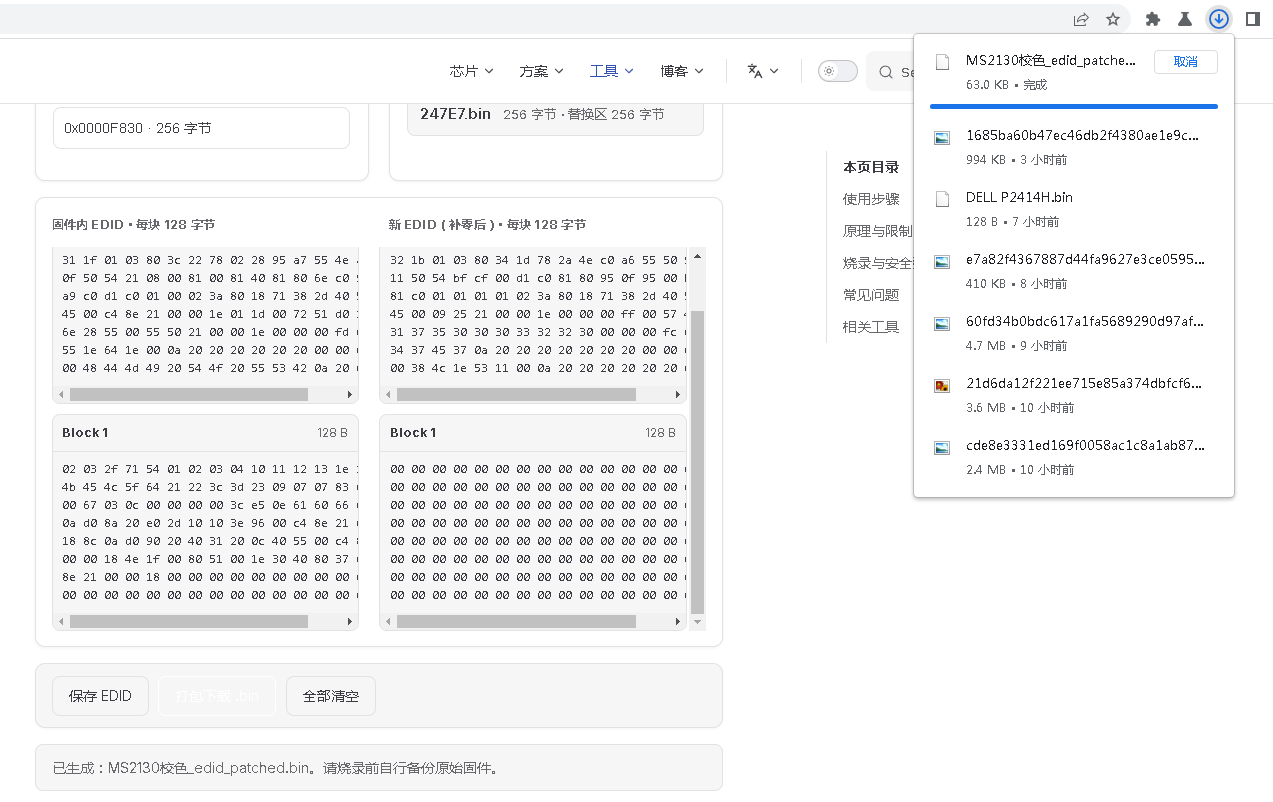Toggle the browser downloads icon
The image size is (1273, 802).
pyautogui.click(x=1219, y=19)
